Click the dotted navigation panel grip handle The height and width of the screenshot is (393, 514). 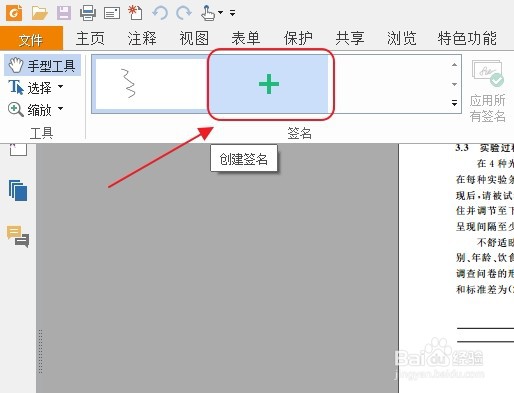(x=40, y=351)
